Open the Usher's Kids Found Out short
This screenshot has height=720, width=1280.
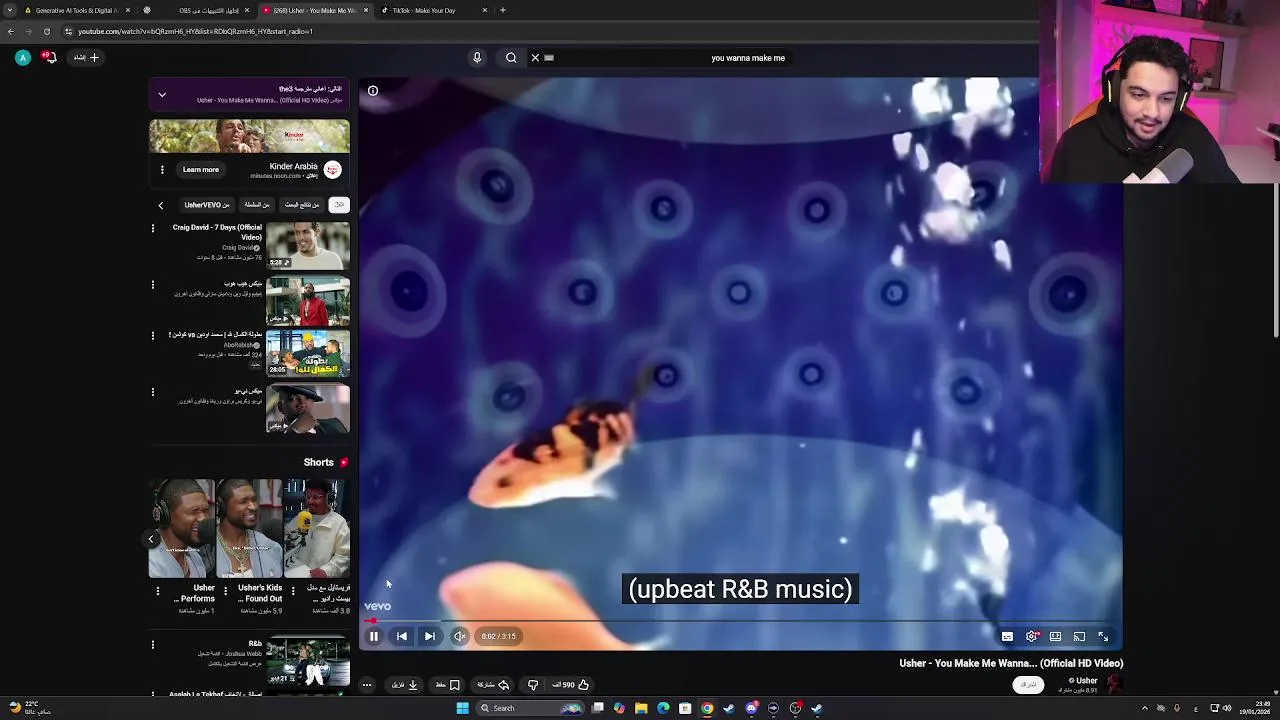(x=249, y=528)
